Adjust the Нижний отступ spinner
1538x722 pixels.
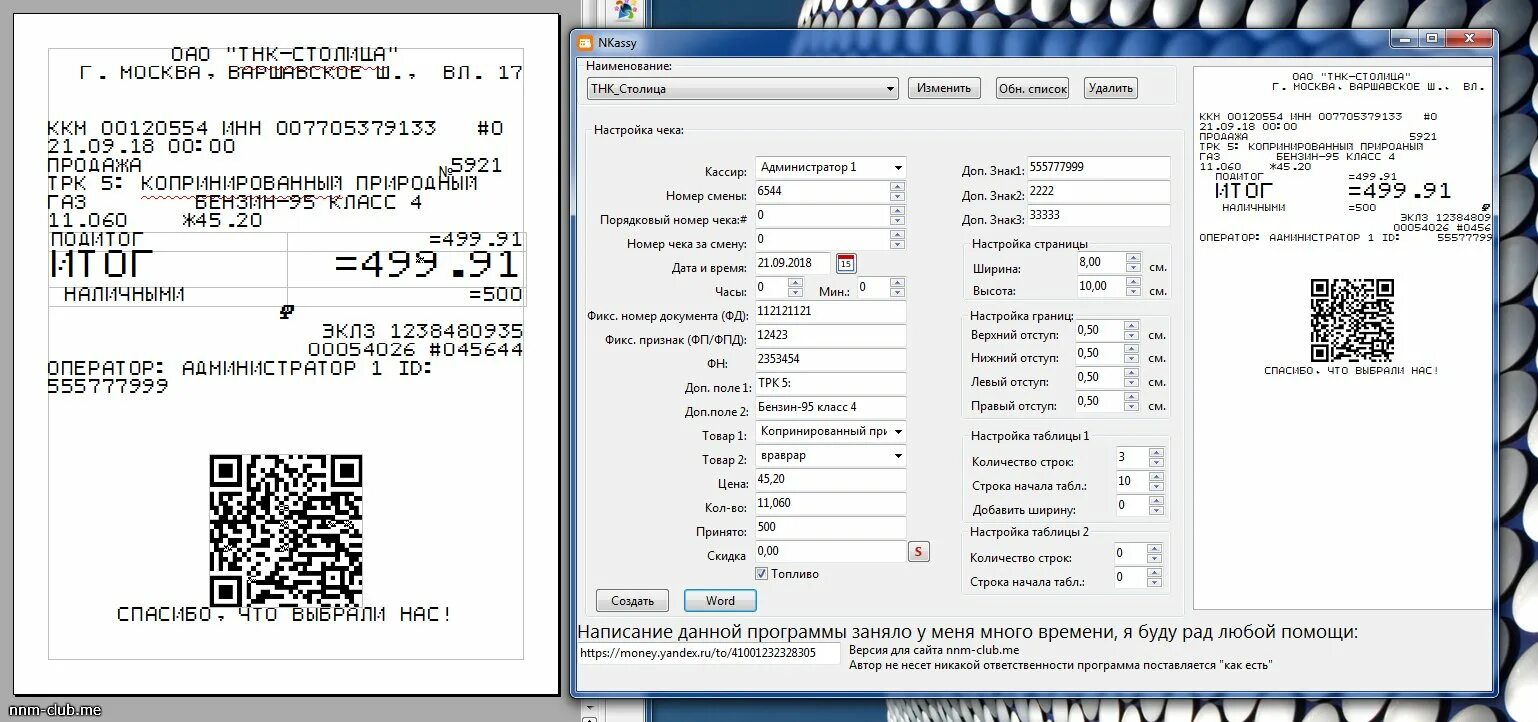click(x=1131, y=354)
